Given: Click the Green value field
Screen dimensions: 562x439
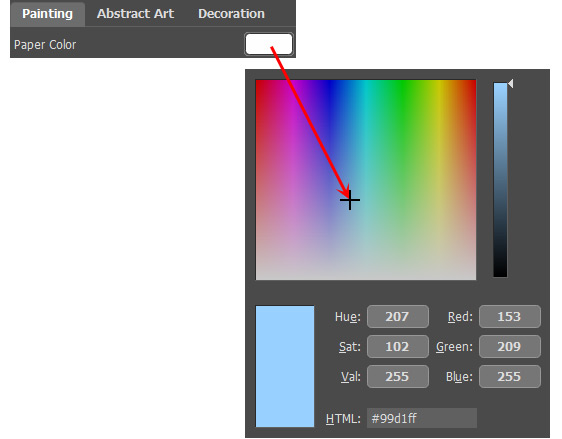Looking at the screenshot, I should click(x=510, y=347).
